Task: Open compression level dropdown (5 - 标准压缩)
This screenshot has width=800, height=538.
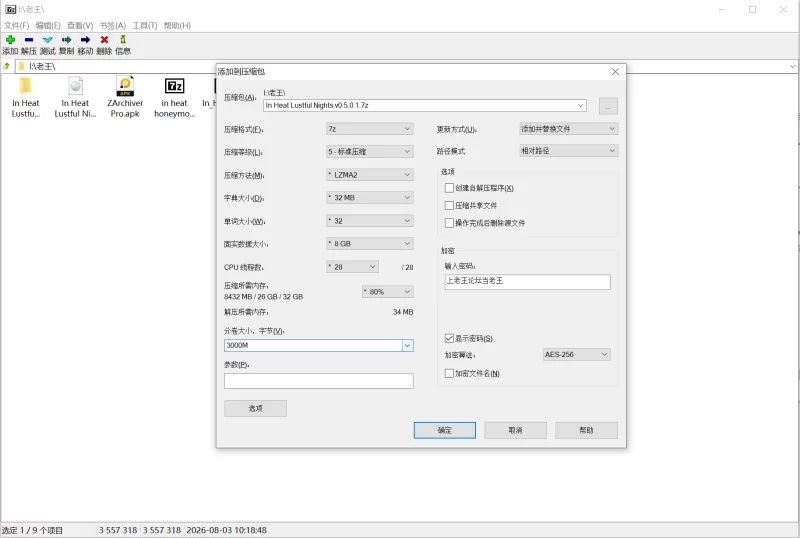Action: [x=369, y=152]
